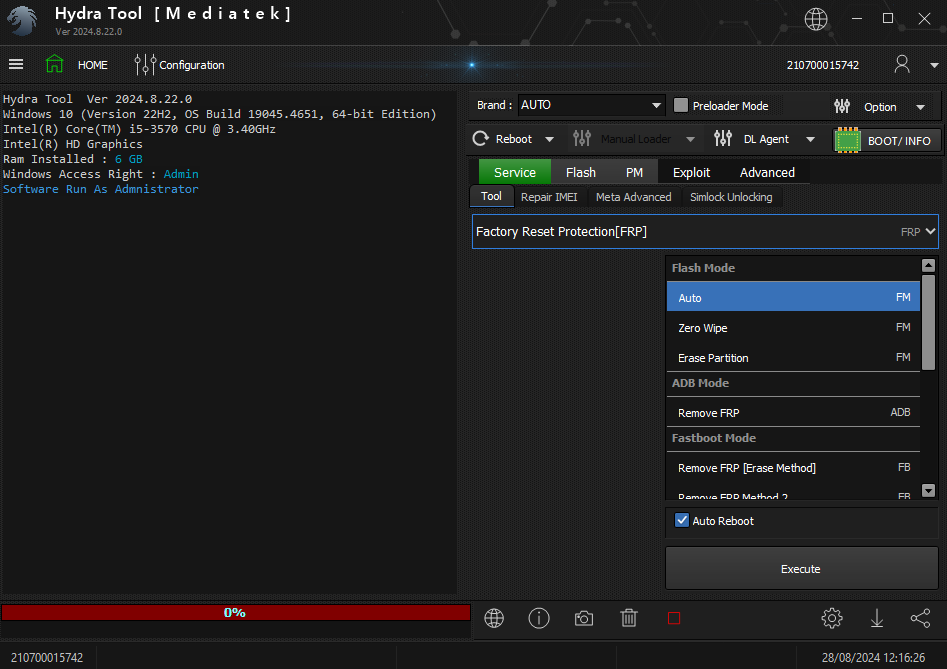
Task: Click the BOOT/ INFO button label
Action: coord(899,141)
